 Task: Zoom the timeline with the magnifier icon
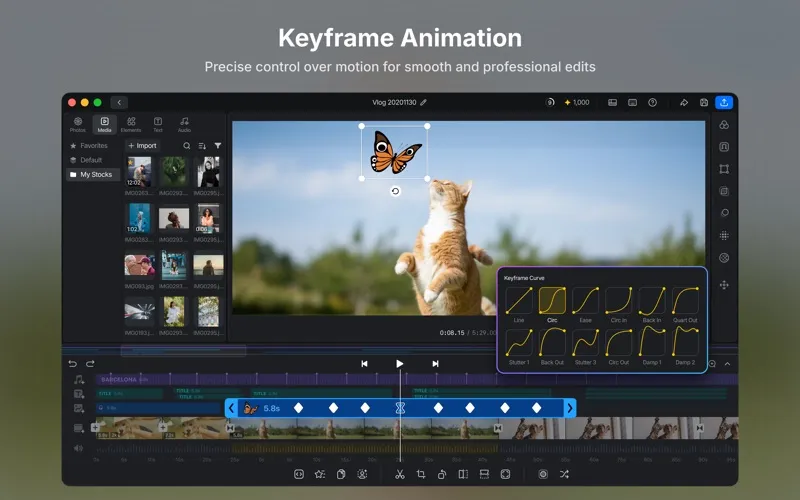(712, 364)
